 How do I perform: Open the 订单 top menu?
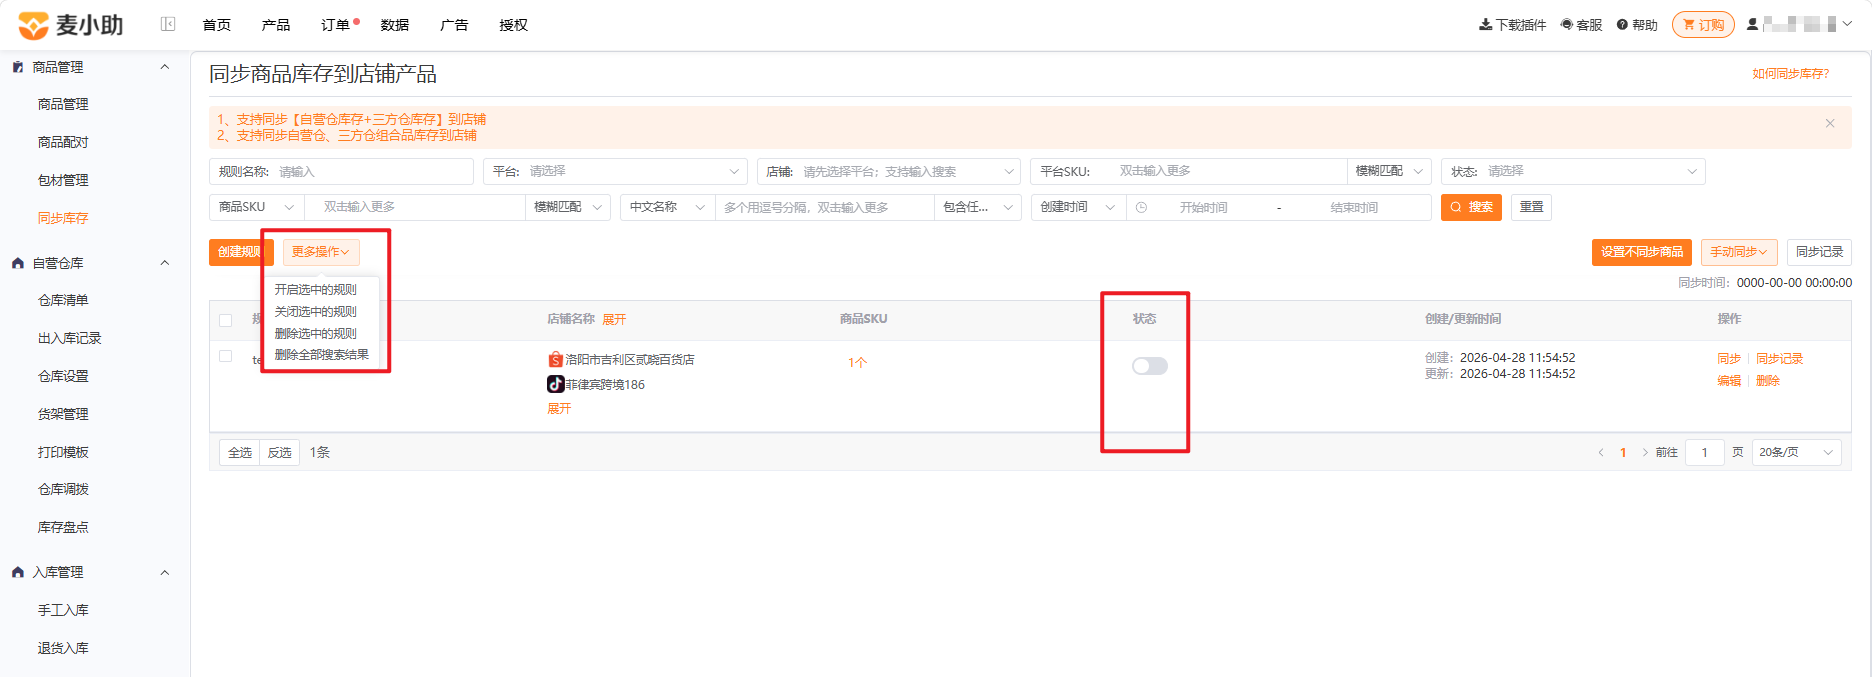tap(335, 25)
